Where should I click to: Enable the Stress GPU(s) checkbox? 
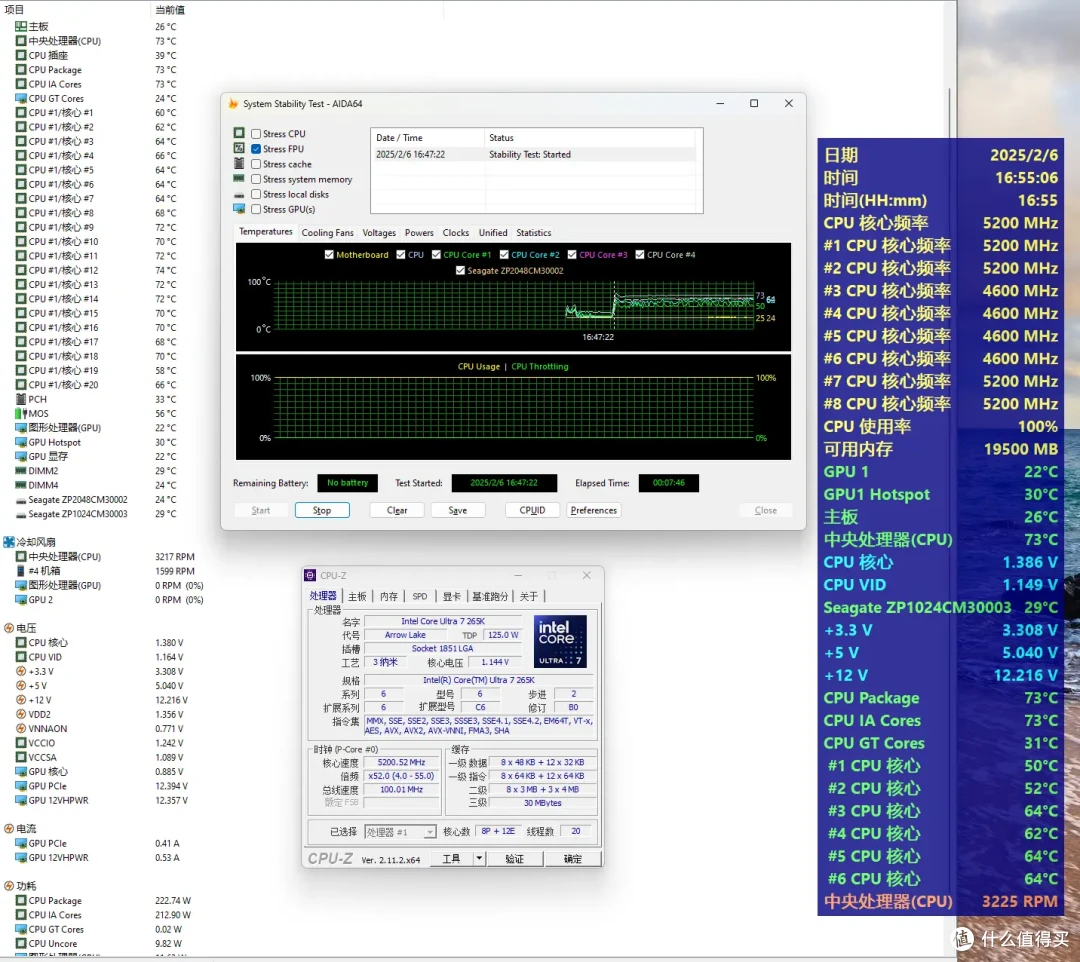click(x=256, y=209)
